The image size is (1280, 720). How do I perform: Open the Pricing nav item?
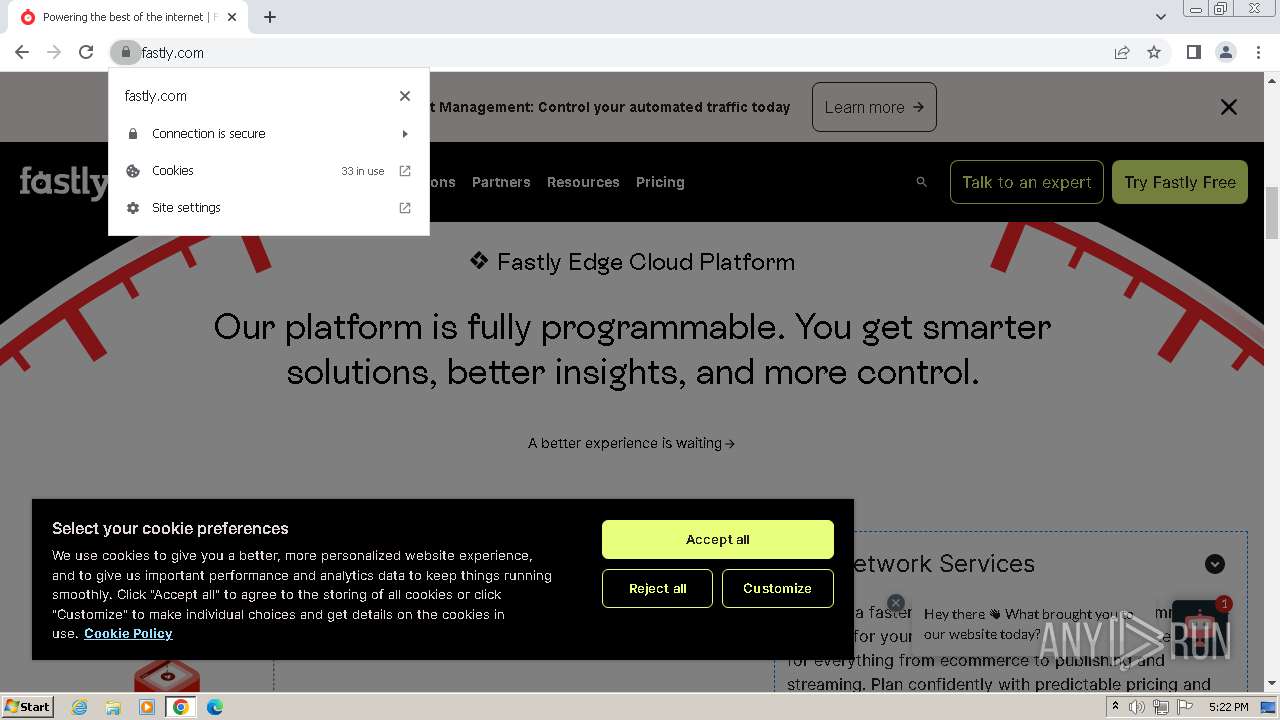tap(660, 182)
